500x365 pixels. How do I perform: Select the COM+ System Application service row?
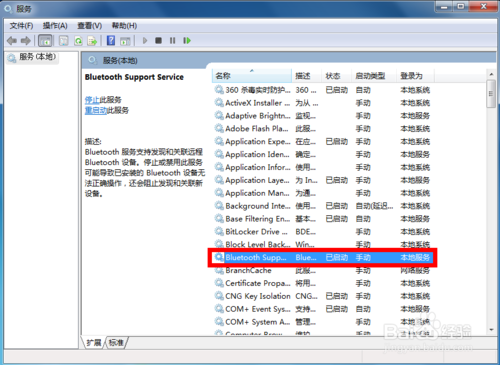[322, 322]
